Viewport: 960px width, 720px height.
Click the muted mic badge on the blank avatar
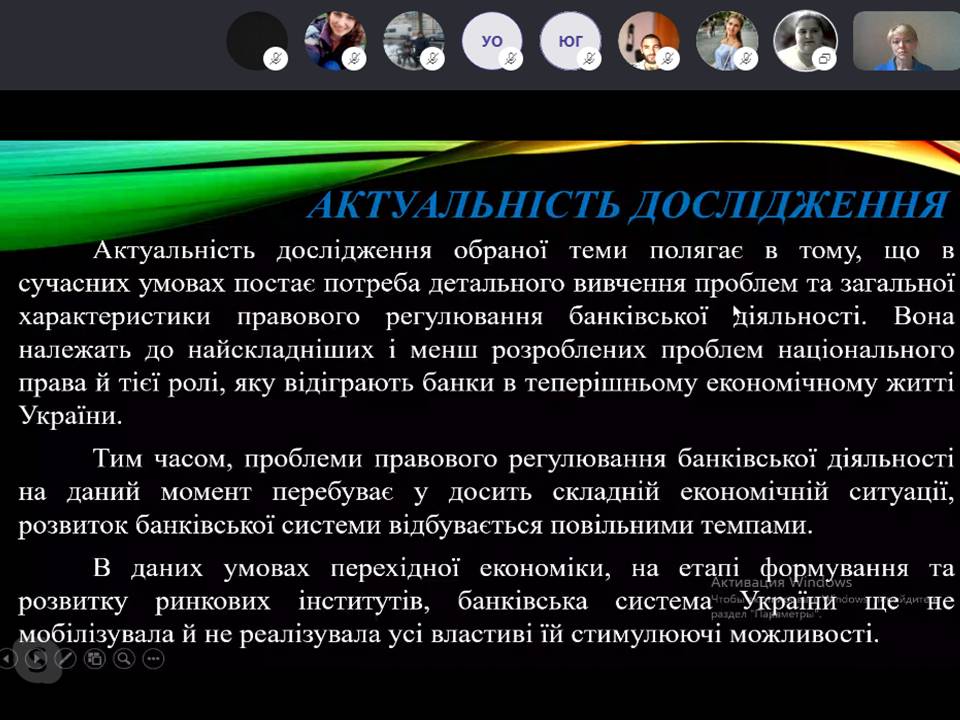275,59
